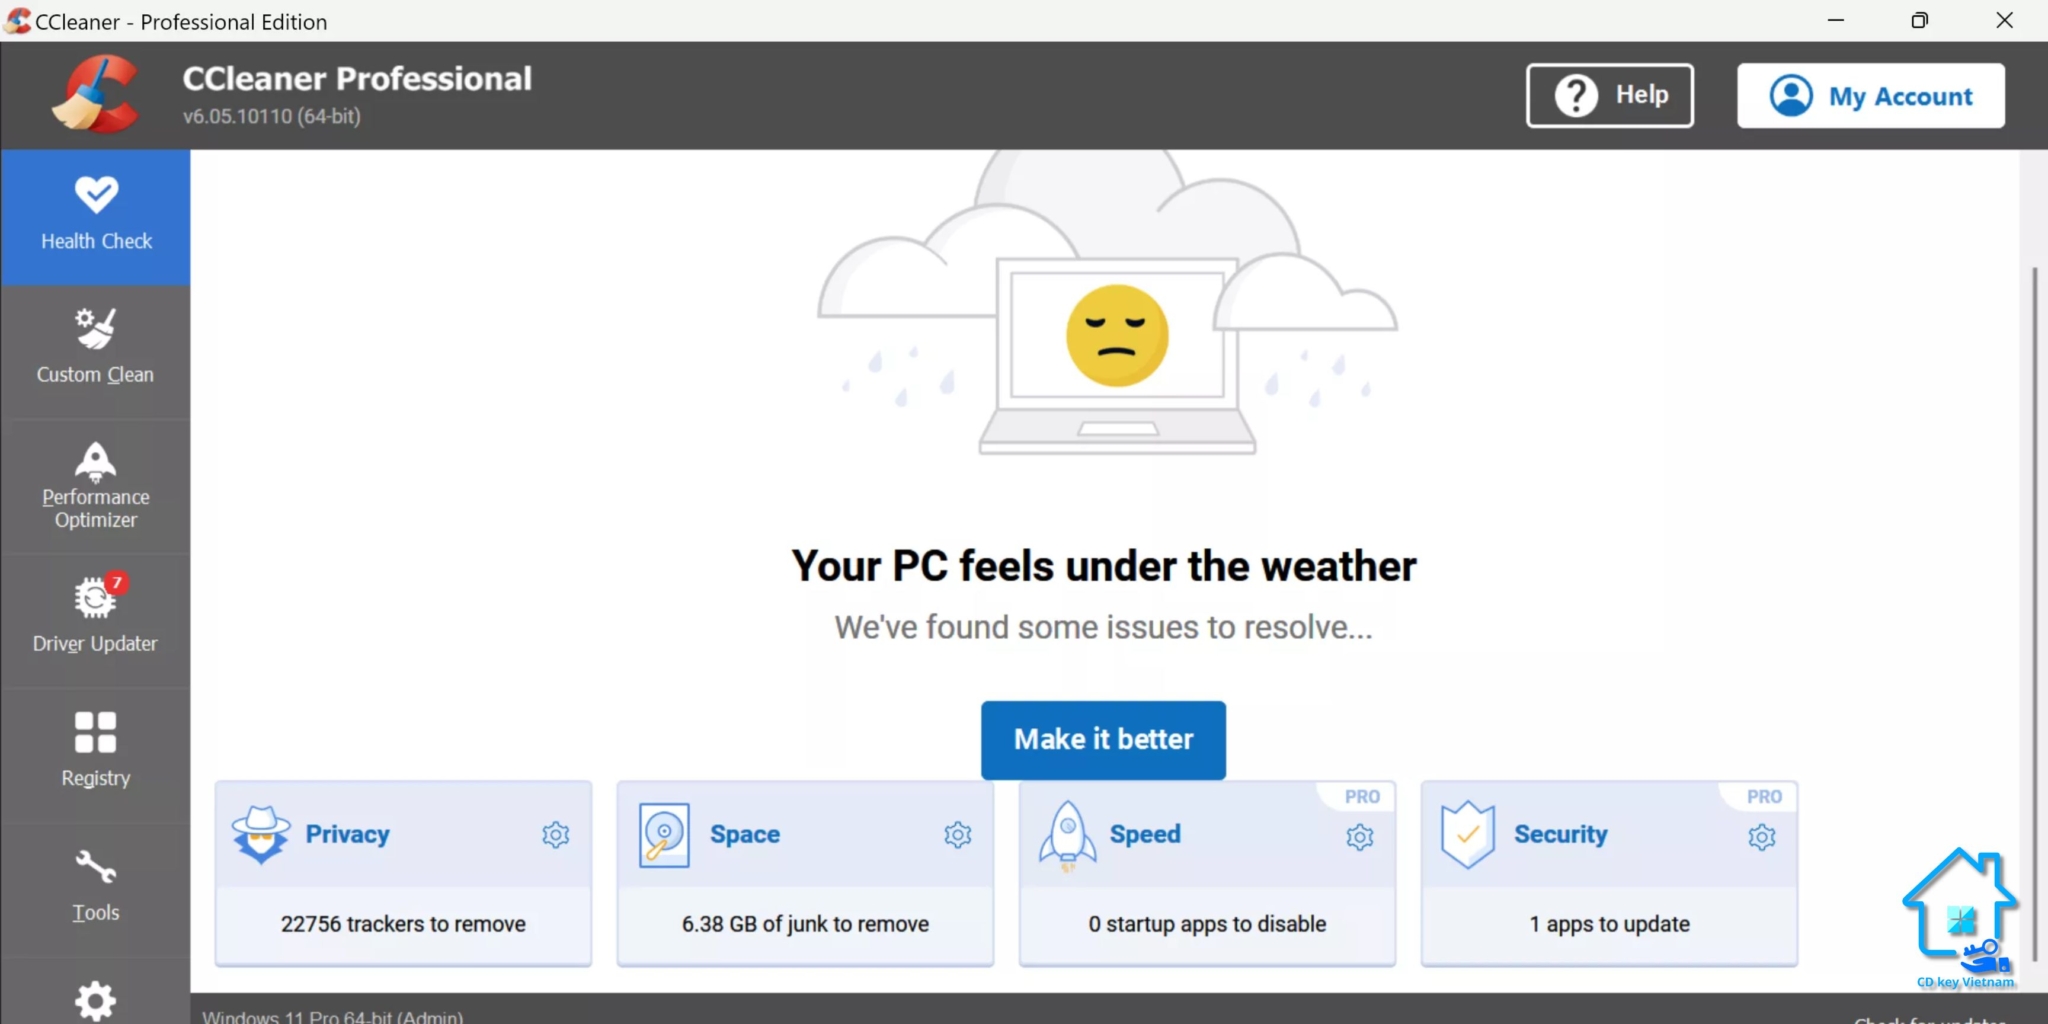The width and height of the screenshot is (2048, 1024).
Task: Open Speed card settings gear
Action: [x=1360, y=837]
